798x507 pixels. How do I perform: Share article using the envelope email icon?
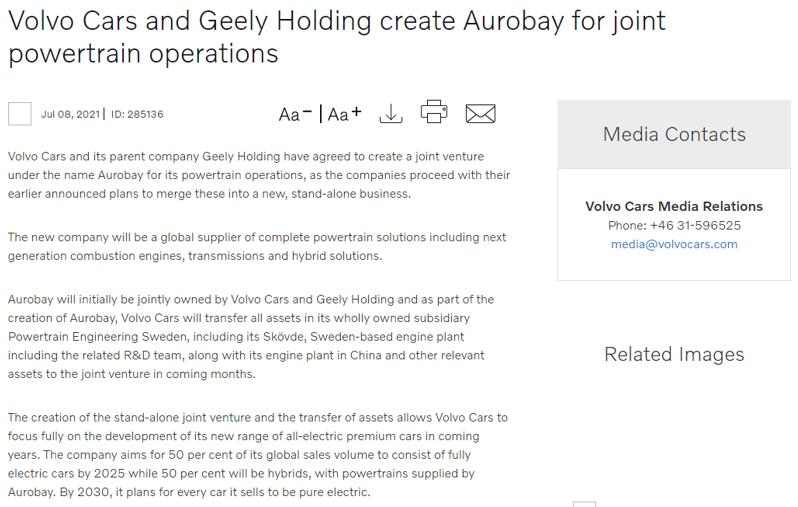[x=480, y=114]
